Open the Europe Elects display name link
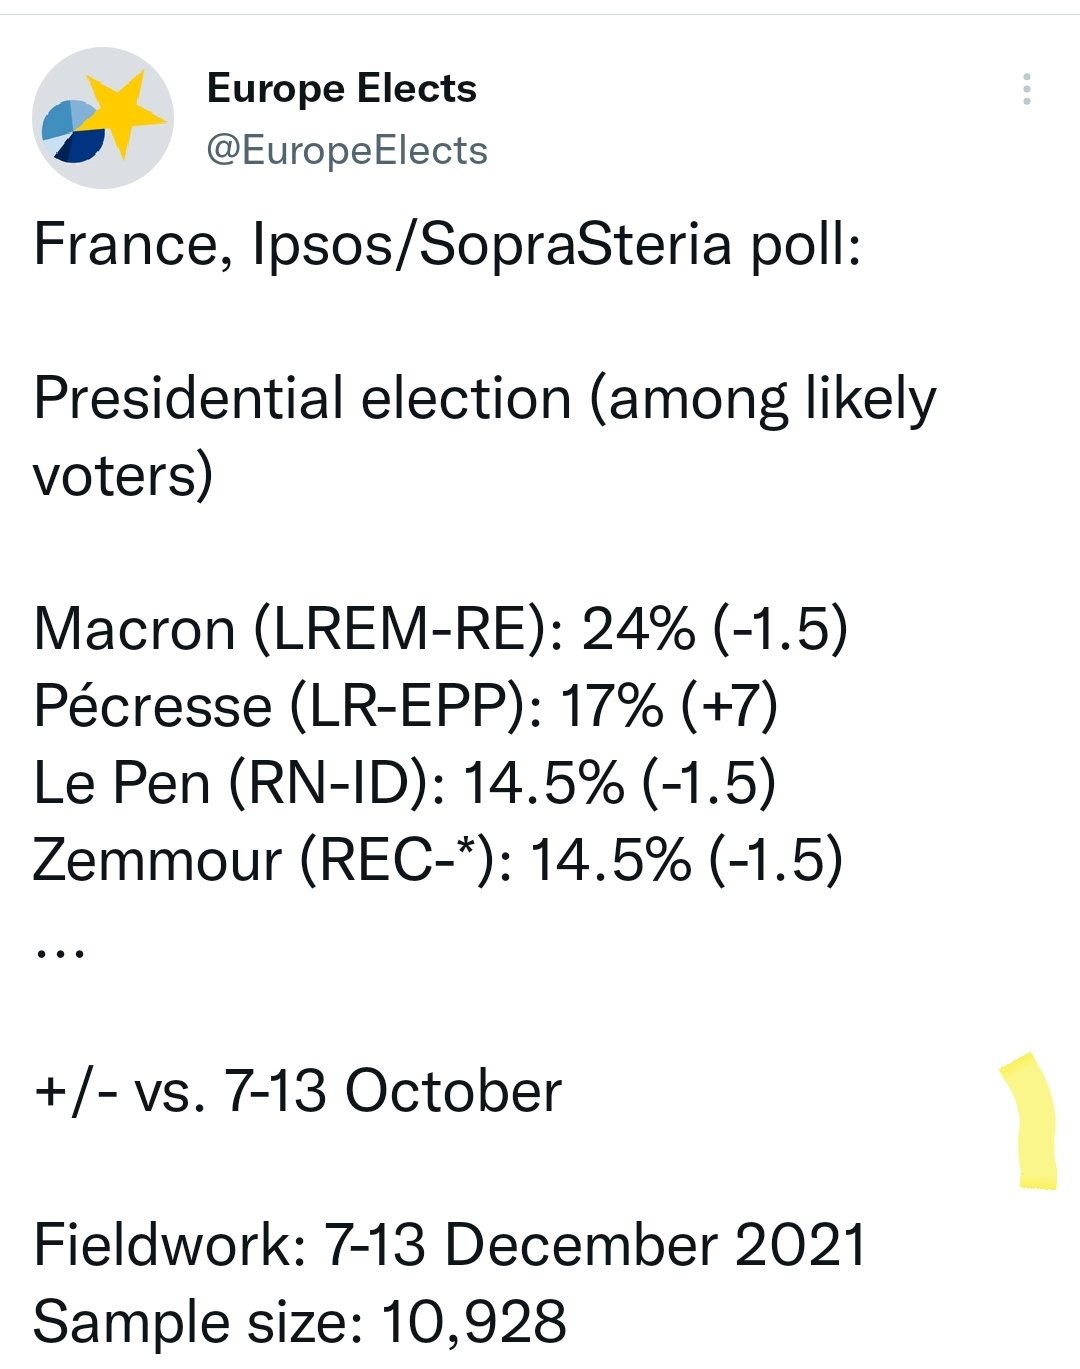The width and height of the screenshot is (1080, 1369). (341, 89)
